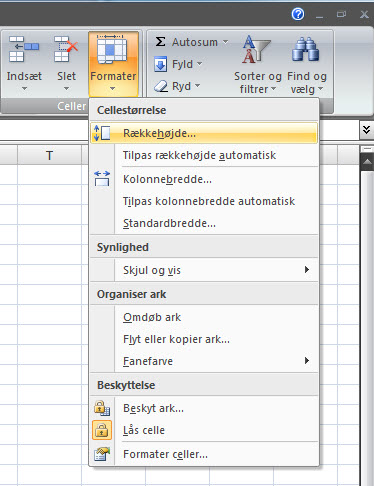Restore the workbook window
The width and height of the screenshot is (374, 486).
pyautogui.click(x=341, y=14)
